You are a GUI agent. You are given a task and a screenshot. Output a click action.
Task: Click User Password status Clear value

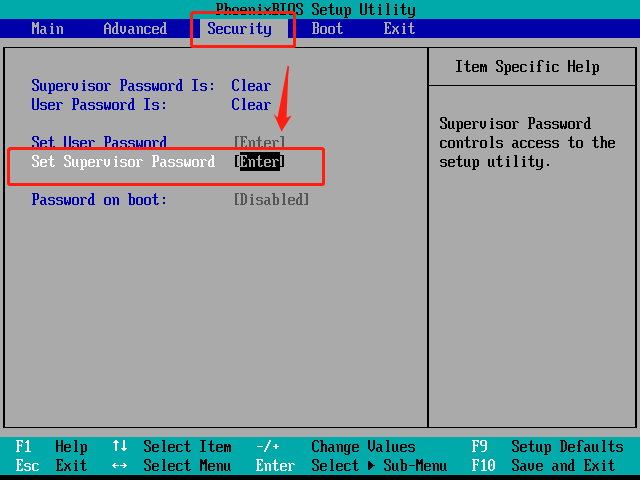[x=251, y=104]
